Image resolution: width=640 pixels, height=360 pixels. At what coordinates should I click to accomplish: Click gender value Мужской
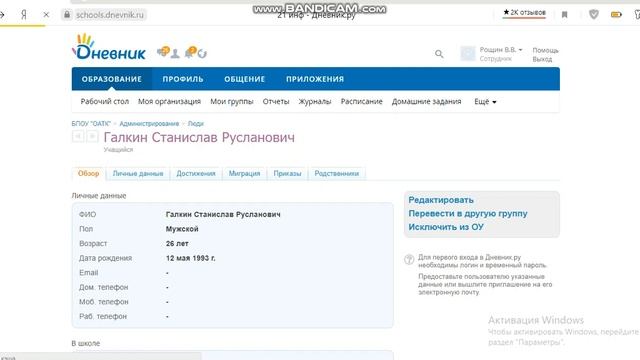coord(182,229)
